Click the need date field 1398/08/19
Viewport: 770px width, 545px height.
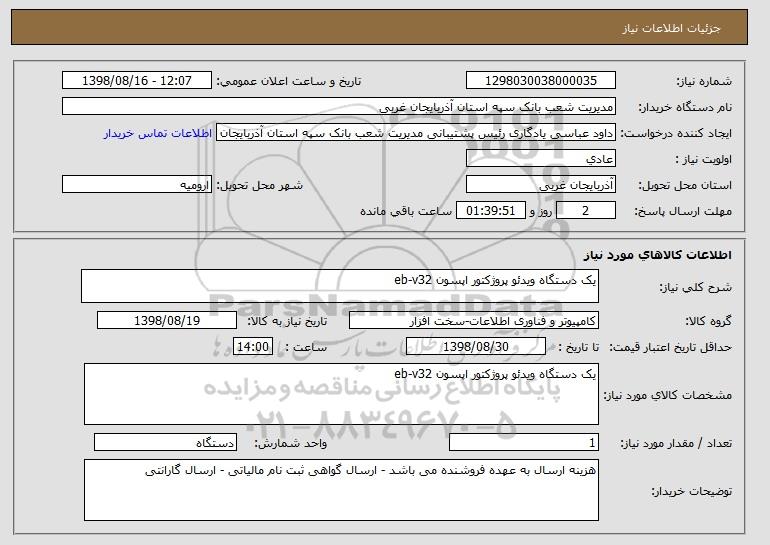click(167, 321)
